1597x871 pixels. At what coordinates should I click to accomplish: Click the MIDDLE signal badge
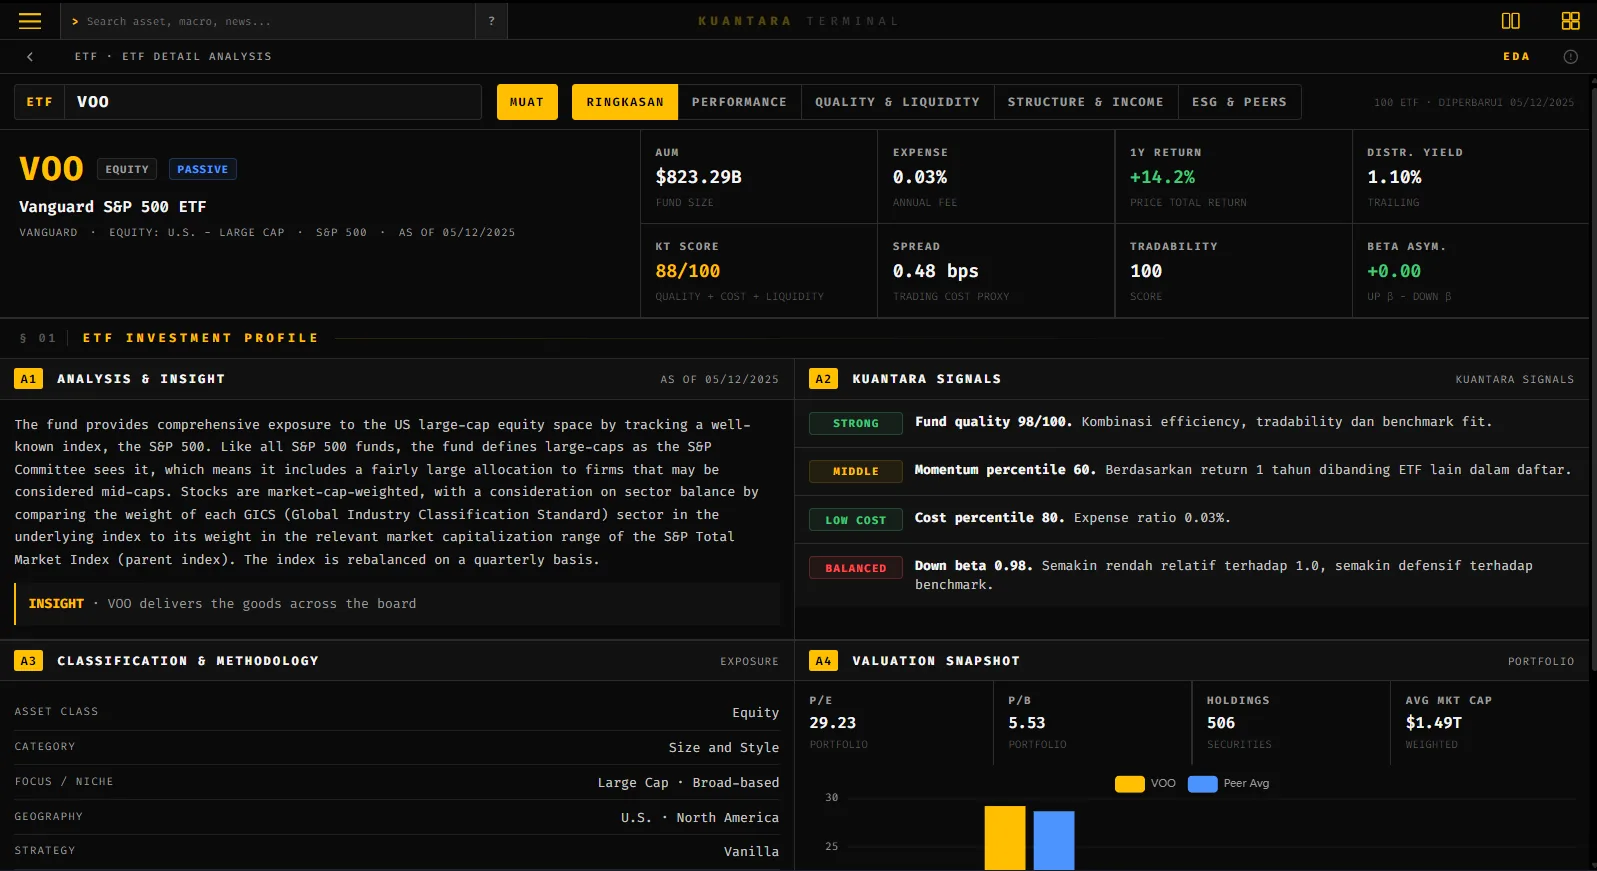coord(856,472)
